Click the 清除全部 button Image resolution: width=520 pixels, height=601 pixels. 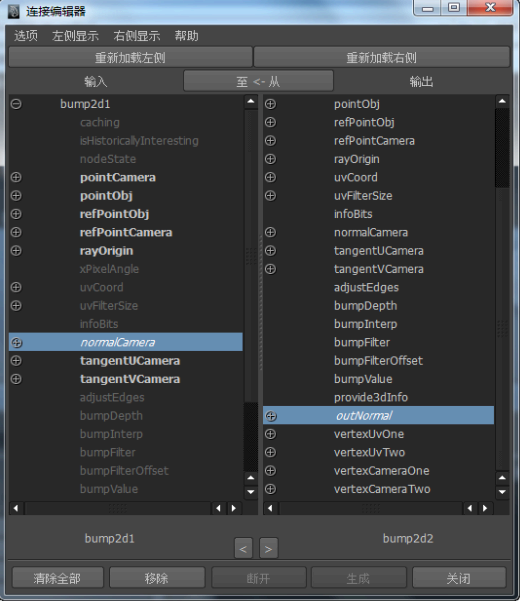point(57,578)
